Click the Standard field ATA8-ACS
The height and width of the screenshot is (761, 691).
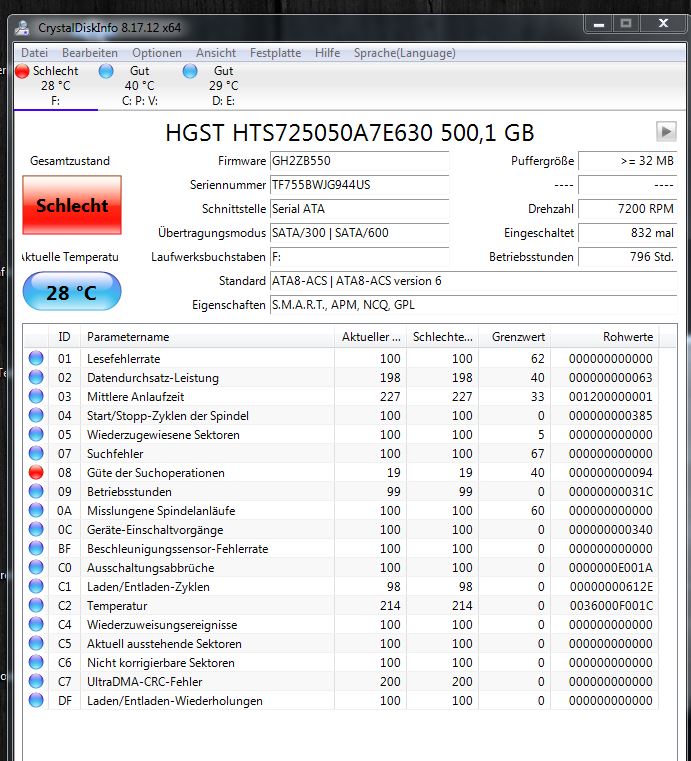coord(473,281)
